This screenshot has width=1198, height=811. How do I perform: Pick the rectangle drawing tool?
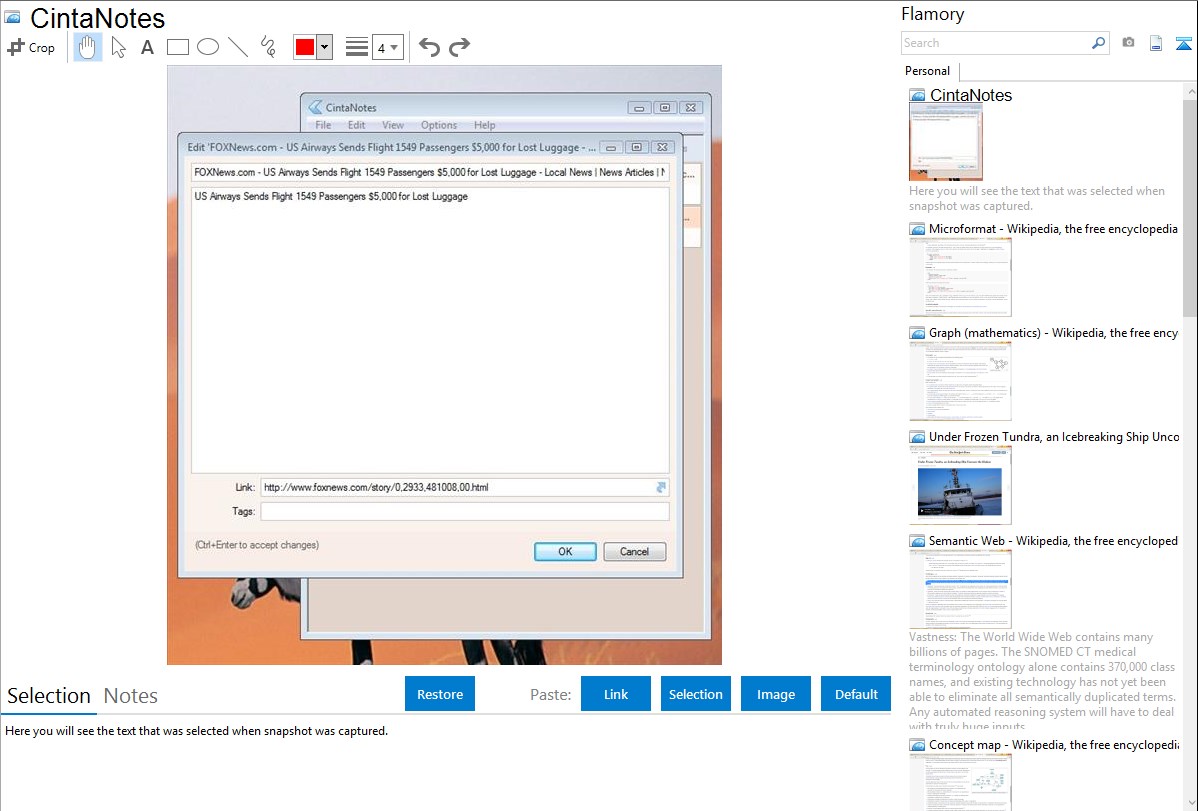[x=177, y=47]
